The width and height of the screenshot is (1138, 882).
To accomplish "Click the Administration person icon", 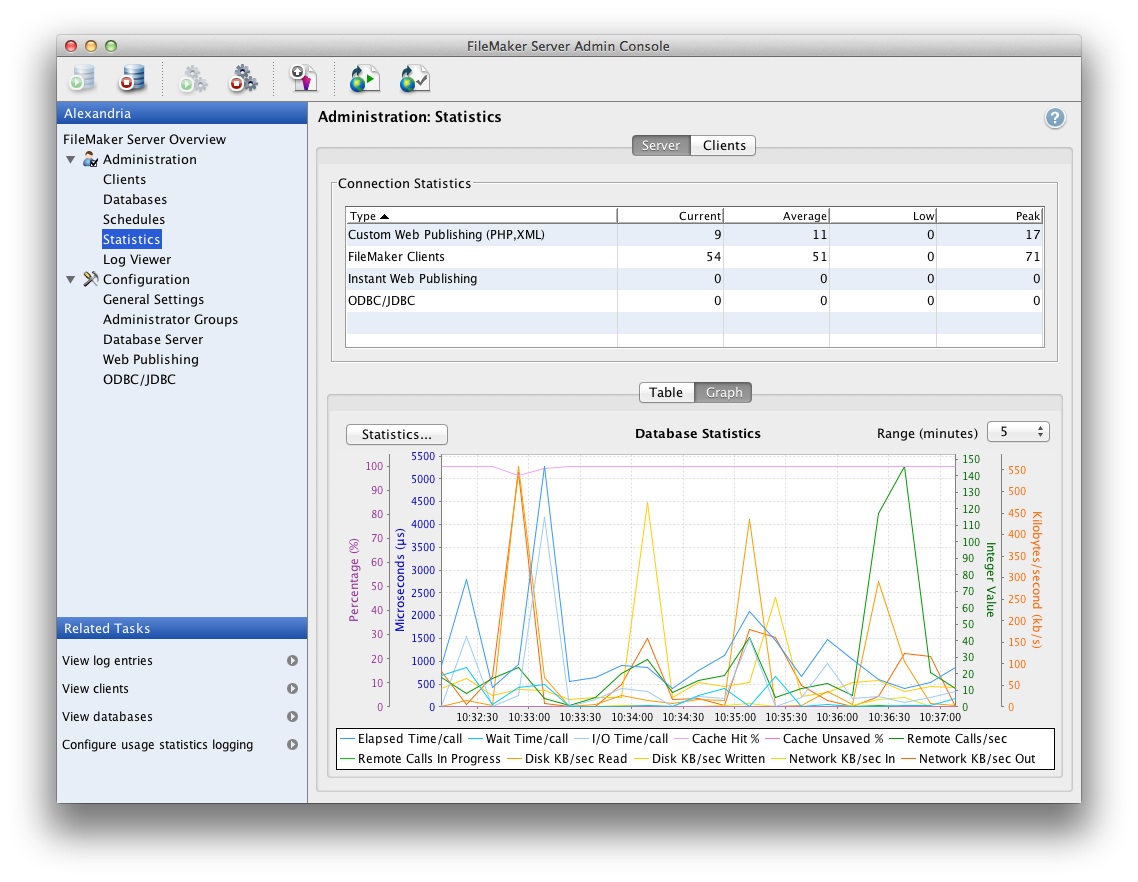I will pyautogui.click(x=90, y=159).
